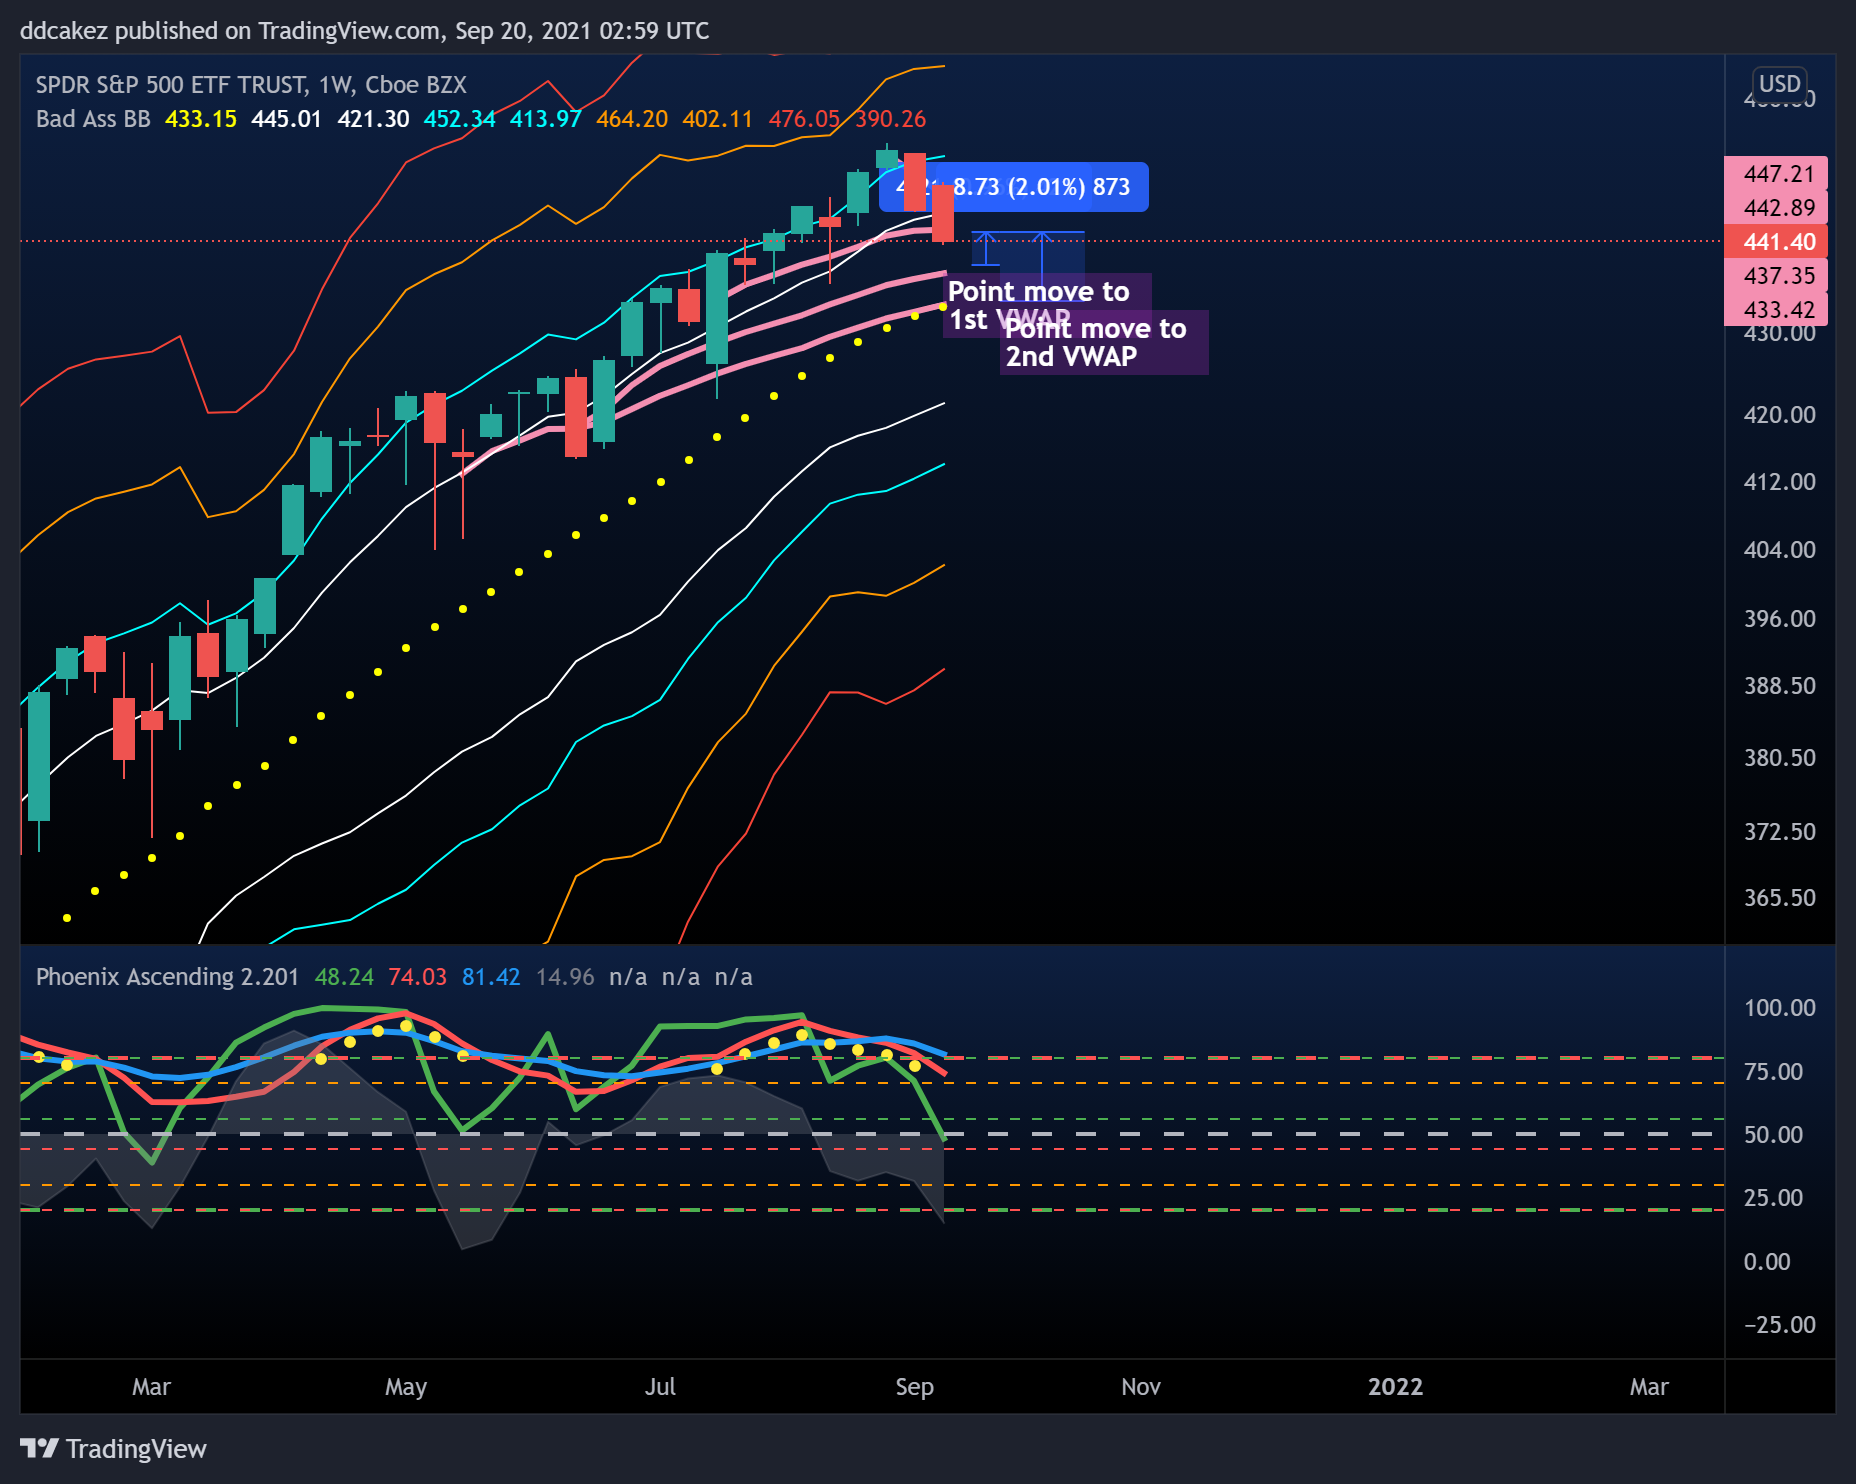Click the red 476.05 indicator value
Image resolution: width=1856 pixels, height=1484 pixels.
point(804,119)
